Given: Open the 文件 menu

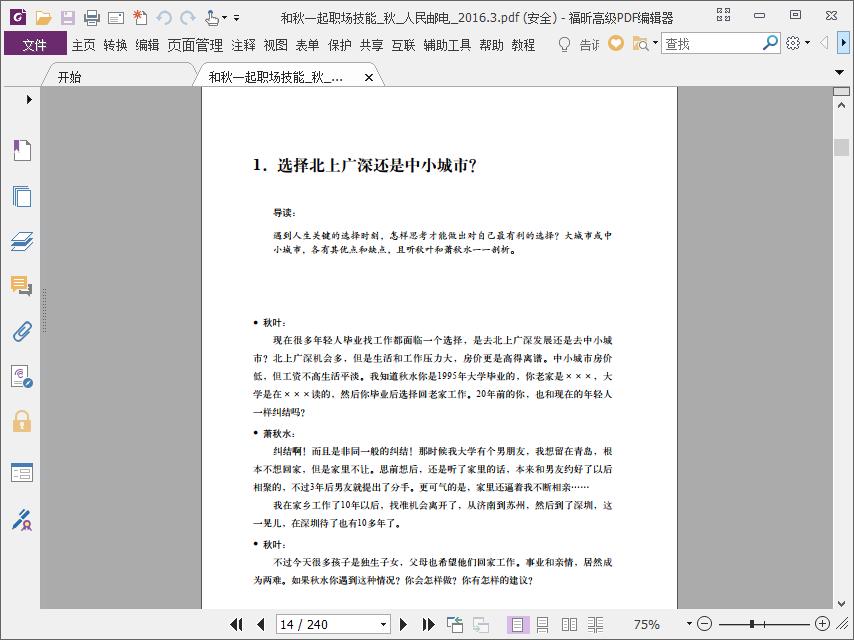Looking at the screenshot, I should pos(35,45).
